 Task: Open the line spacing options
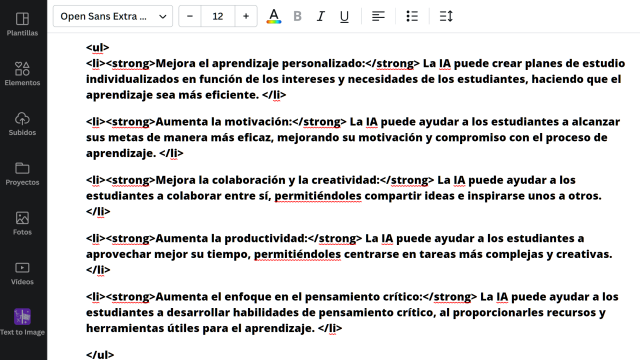tap(446, 16)
